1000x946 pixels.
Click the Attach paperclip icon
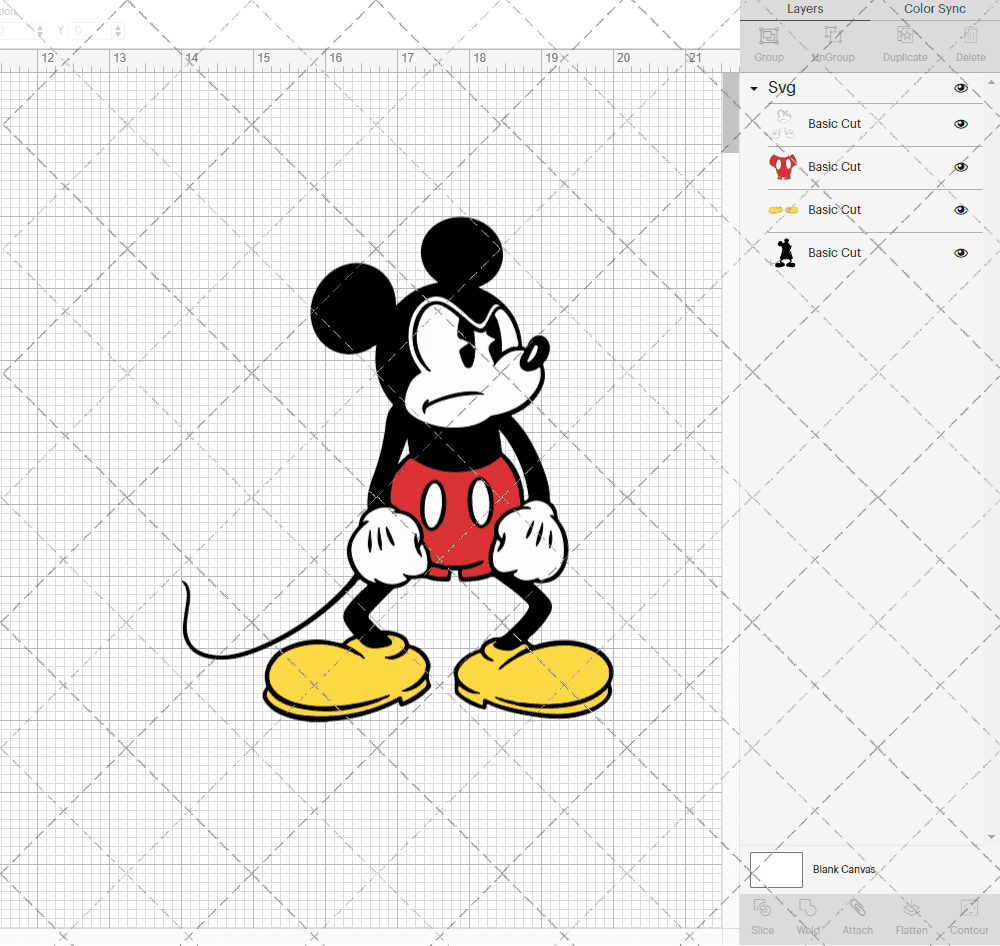[857, 908]
